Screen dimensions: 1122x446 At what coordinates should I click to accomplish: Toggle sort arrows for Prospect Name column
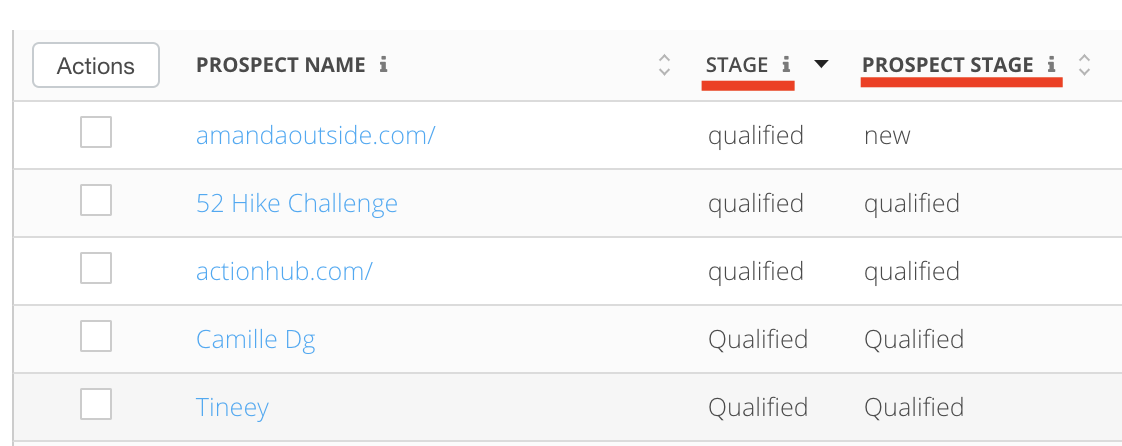point(664,66)
